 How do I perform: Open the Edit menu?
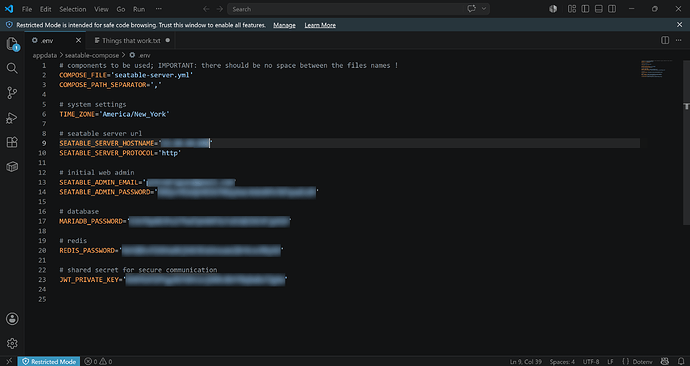45,9
